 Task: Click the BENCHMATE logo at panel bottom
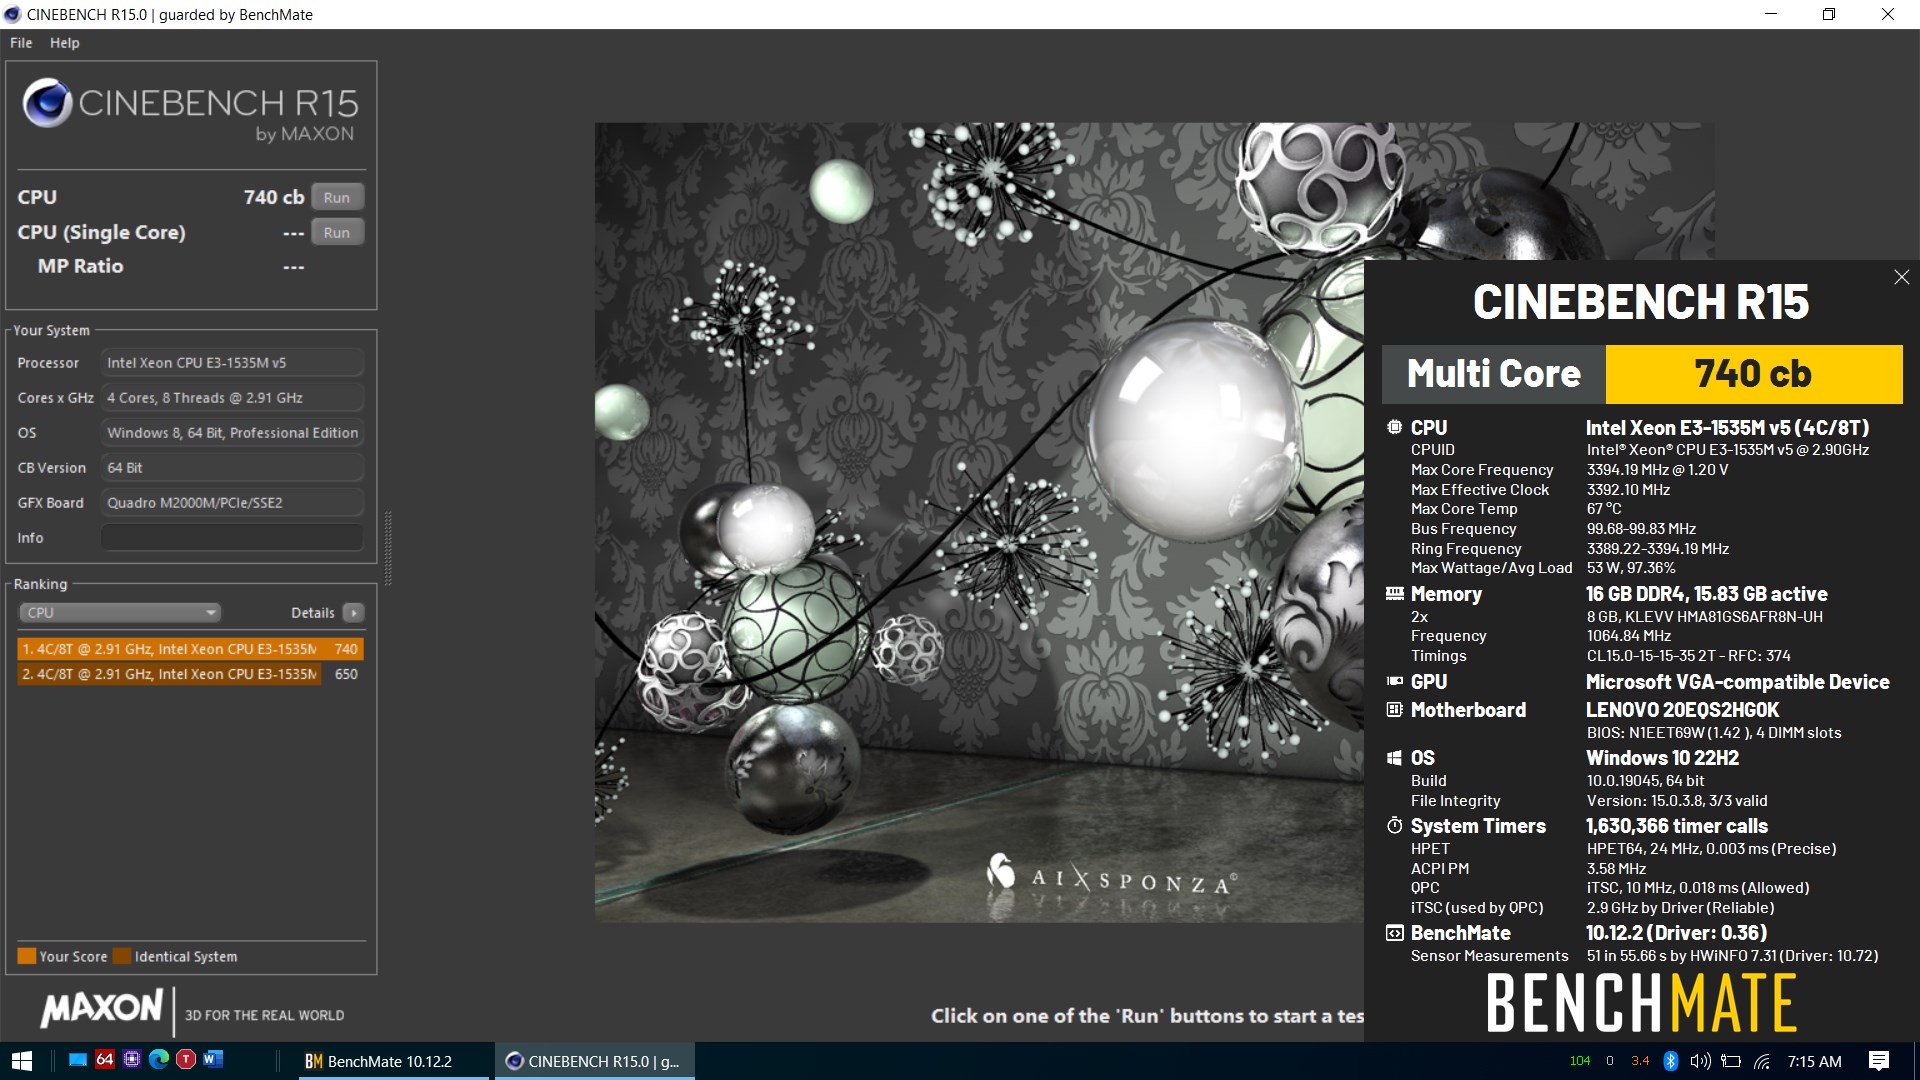pos(1641,1004)
